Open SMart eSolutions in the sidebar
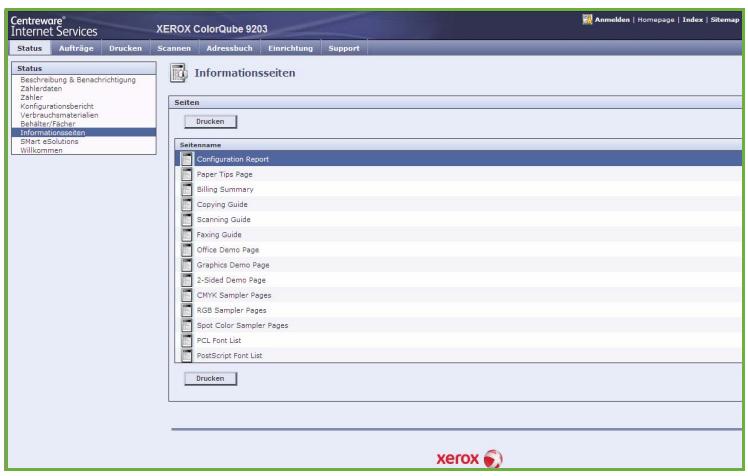Viewport: 748px width, 476px height. pyautogui.click(x=49, y=142)
